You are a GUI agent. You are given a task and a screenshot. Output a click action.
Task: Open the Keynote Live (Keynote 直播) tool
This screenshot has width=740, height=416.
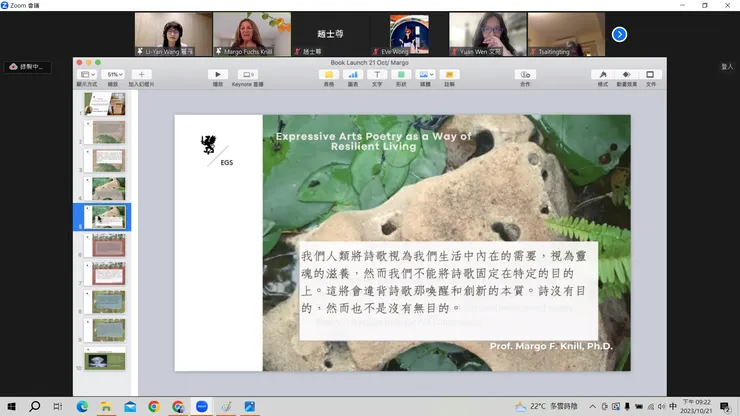coord(248,75)
